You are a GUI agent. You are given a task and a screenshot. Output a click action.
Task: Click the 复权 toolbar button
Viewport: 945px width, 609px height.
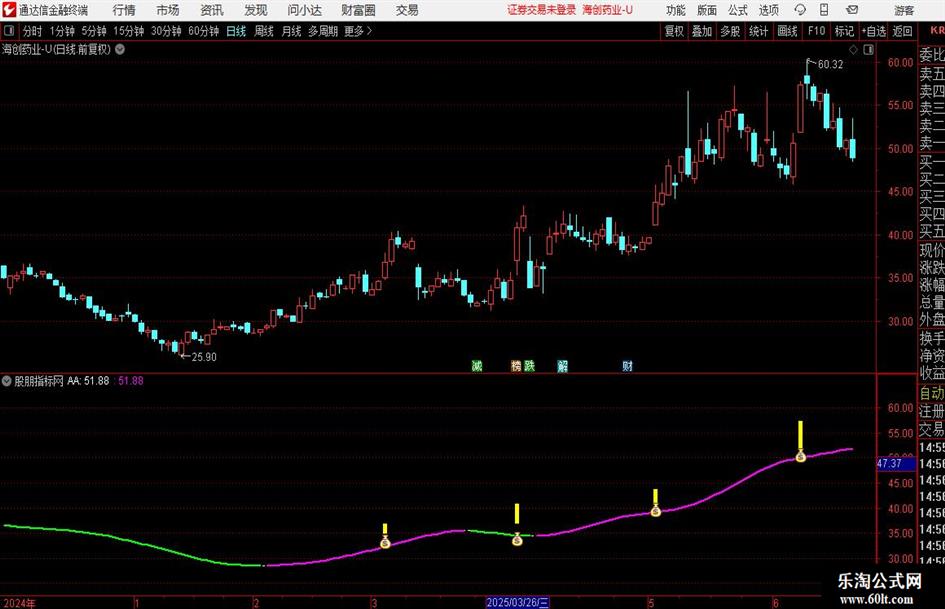click(674, 31)
